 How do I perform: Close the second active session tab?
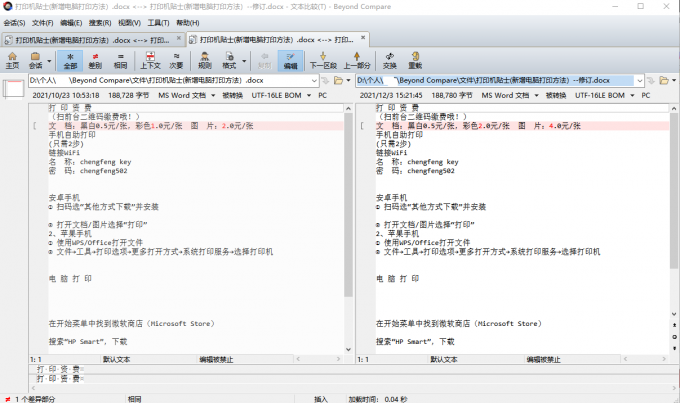pyautogui.click(x=363, y=38)
